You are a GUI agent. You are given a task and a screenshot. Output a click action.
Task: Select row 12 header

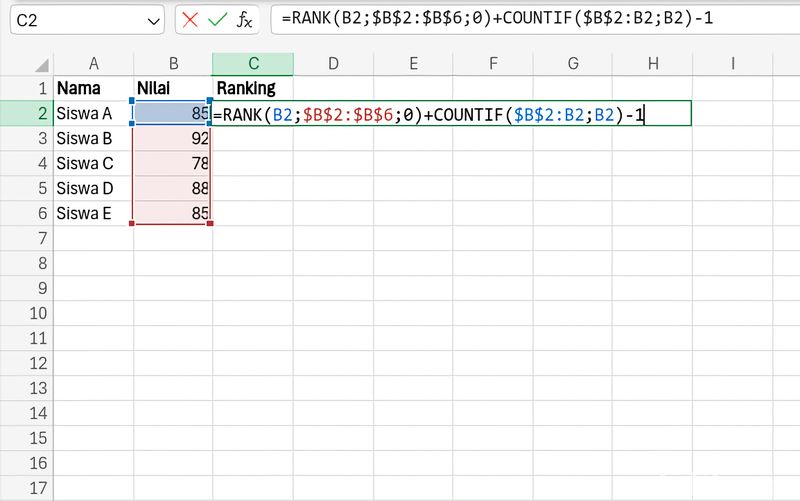point(27,363)
